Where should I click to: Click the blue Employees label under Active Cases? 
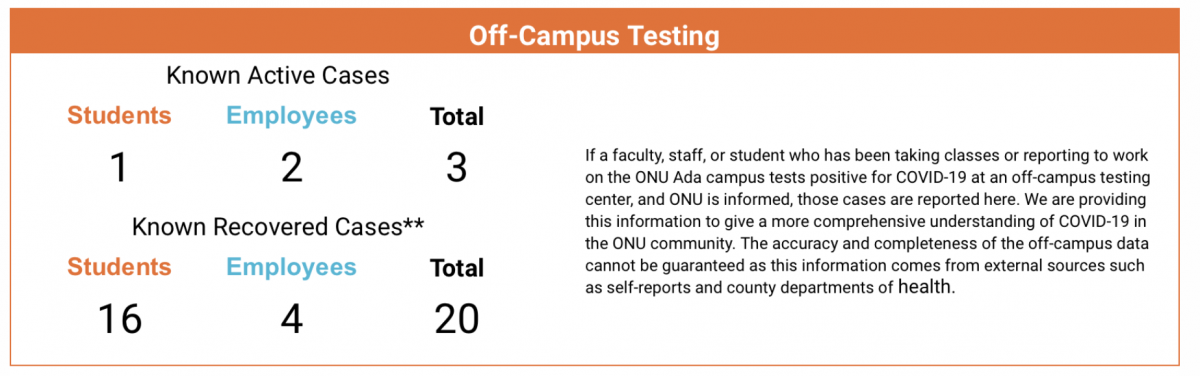[291, 116]
